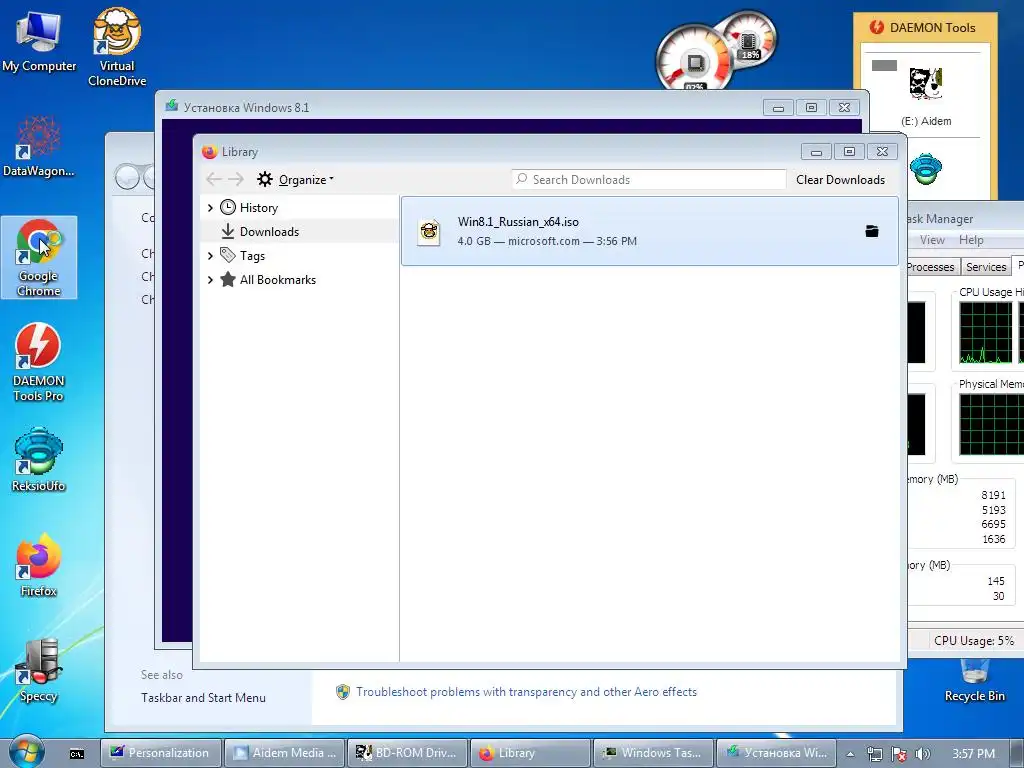This screenshot has height=768, width=1024.
Task: Click the taskbar clock showing 3:57 PM
Action: [973, 754]
